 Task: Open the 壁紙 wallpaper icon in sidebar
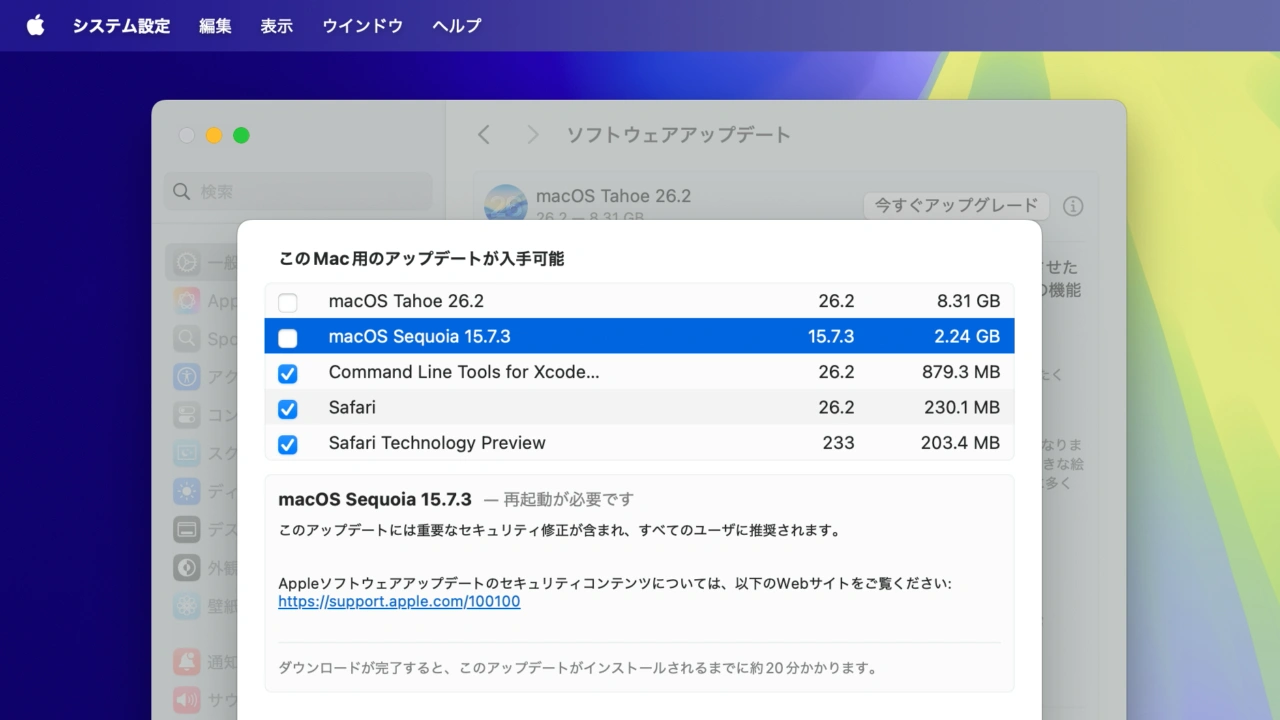coord(186,605)
